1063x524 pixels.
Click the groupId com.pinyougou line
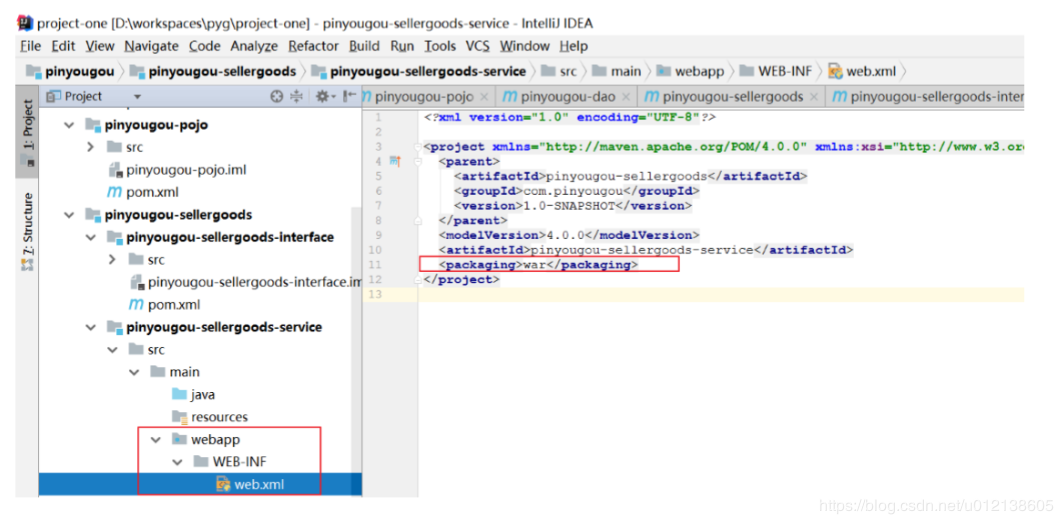coord(576,191)
